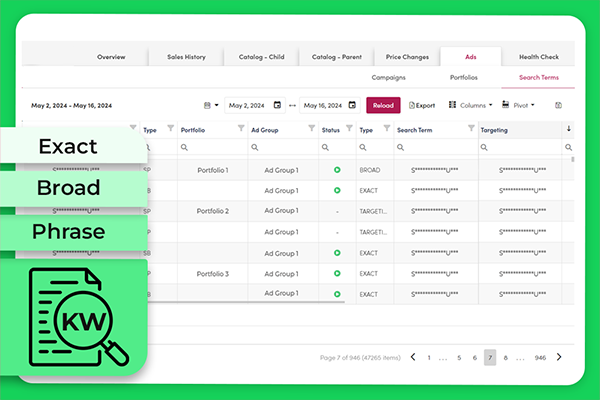Switch to the Sales History tab

186,57
